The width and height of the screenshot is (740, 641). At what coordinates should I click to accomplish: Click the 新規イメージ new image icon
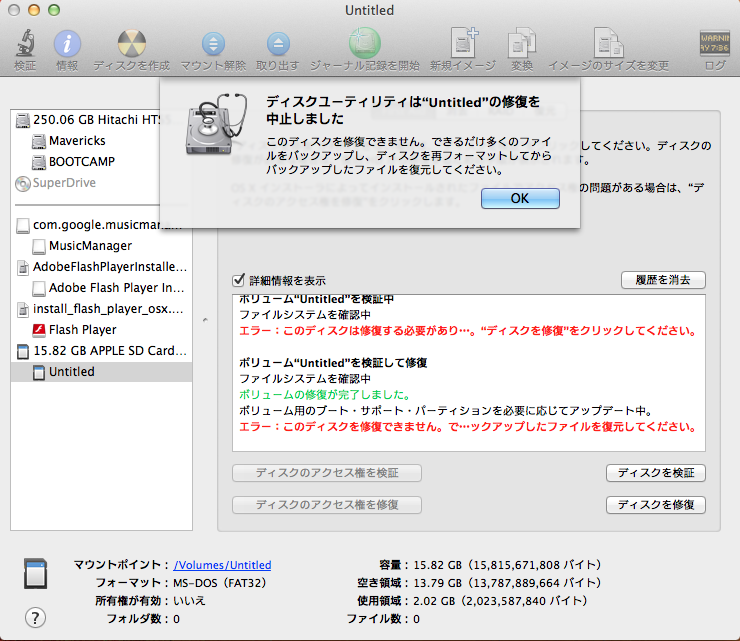463,44
